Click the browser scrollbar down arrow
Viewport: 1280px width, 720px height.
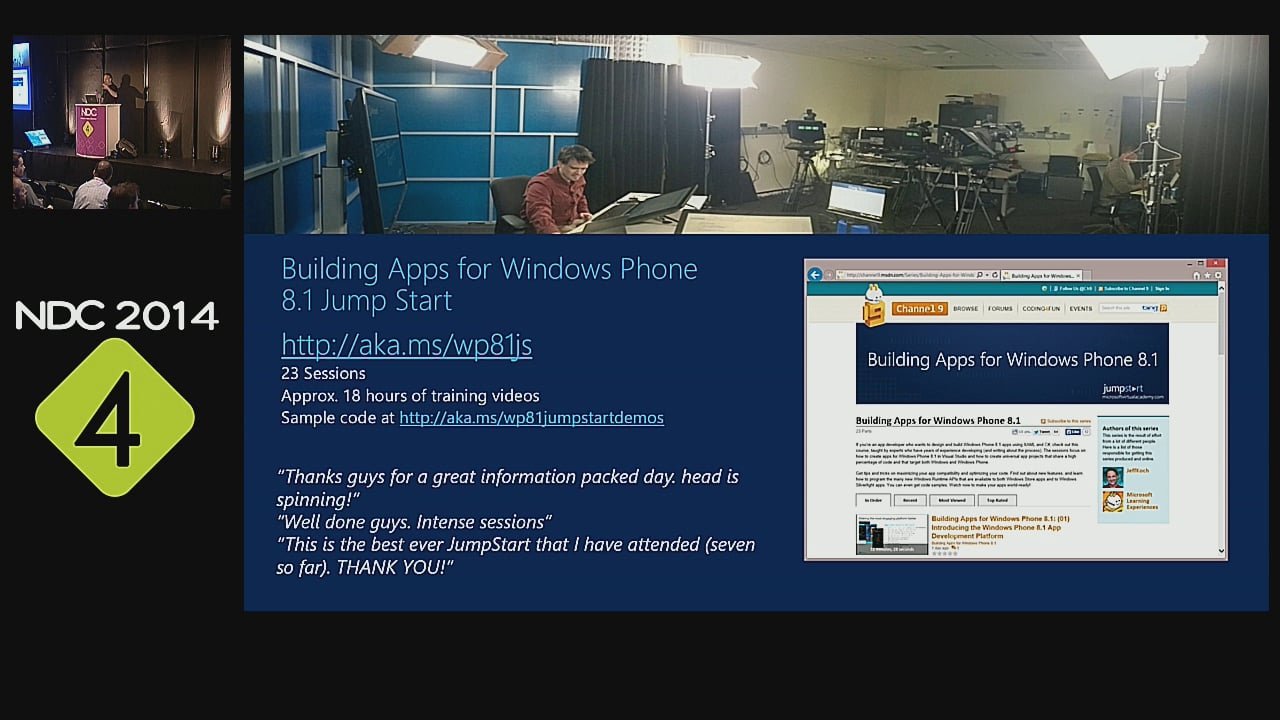(x=1221, y=551)
